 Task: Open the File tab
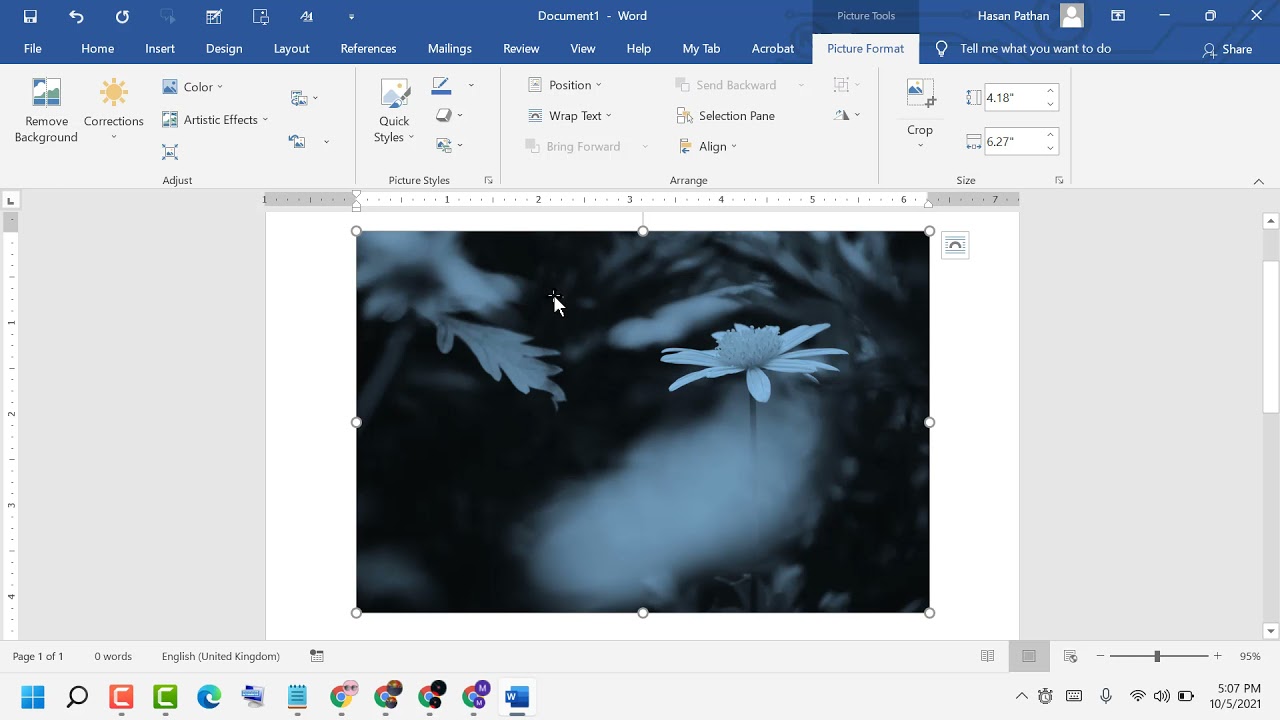tap(33, 48)
